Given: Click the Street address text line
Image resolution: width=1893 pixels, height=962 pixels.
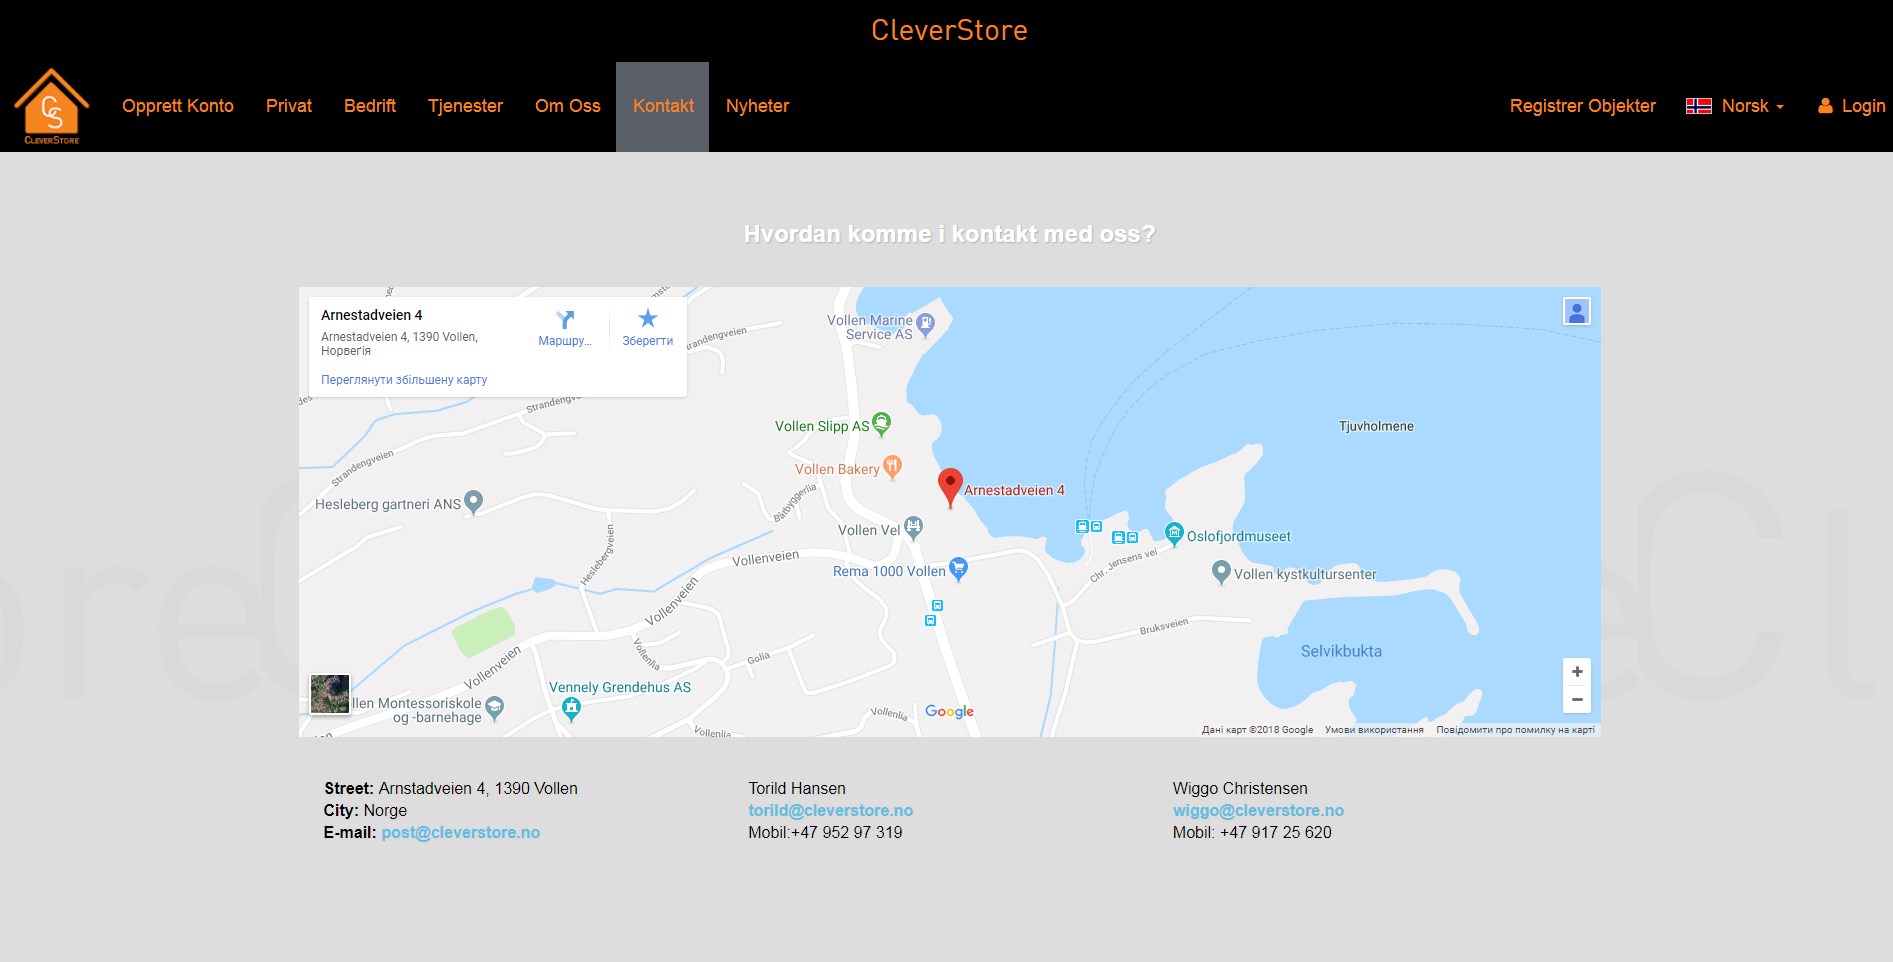Looking at the screenshot, I should pyautogui.click(x=451, y=789).
